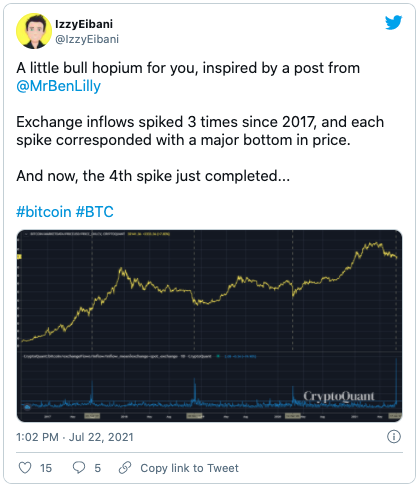Click the small cloud icon in inflow chart

28,407
